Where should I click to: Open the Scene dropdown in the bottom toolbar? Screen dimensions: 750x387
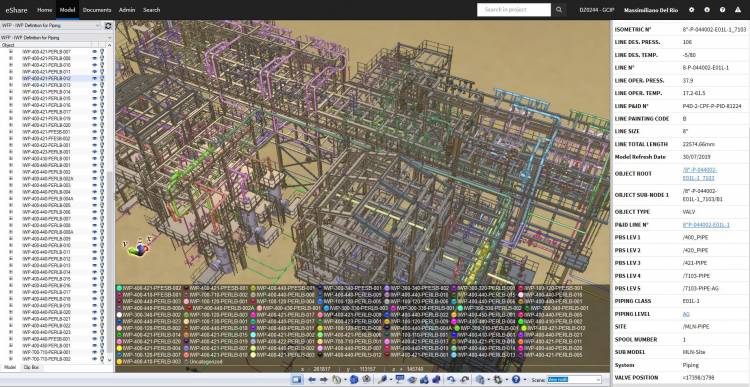point(574,379)
